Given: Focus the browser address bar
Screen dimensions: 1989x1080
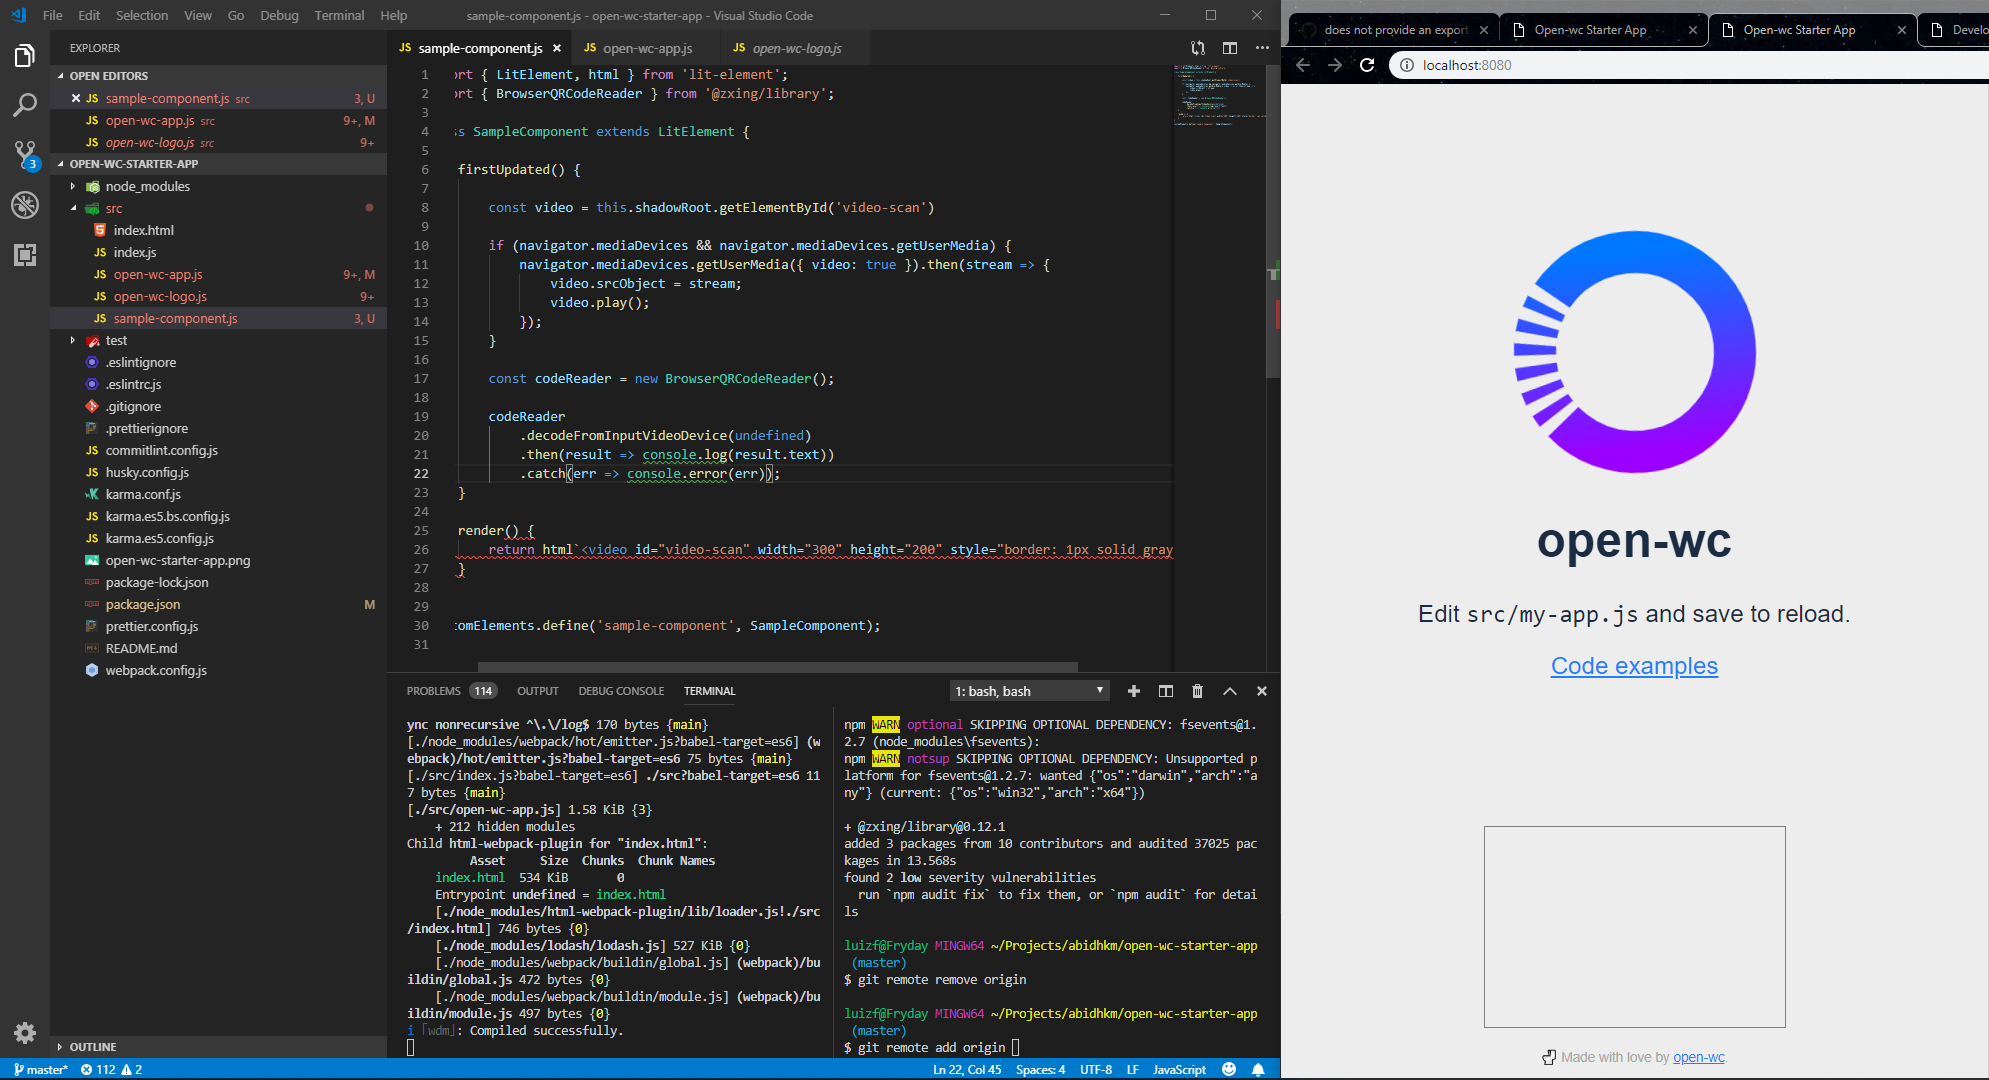Looking at the screenshot, I should coord(1600,65).
